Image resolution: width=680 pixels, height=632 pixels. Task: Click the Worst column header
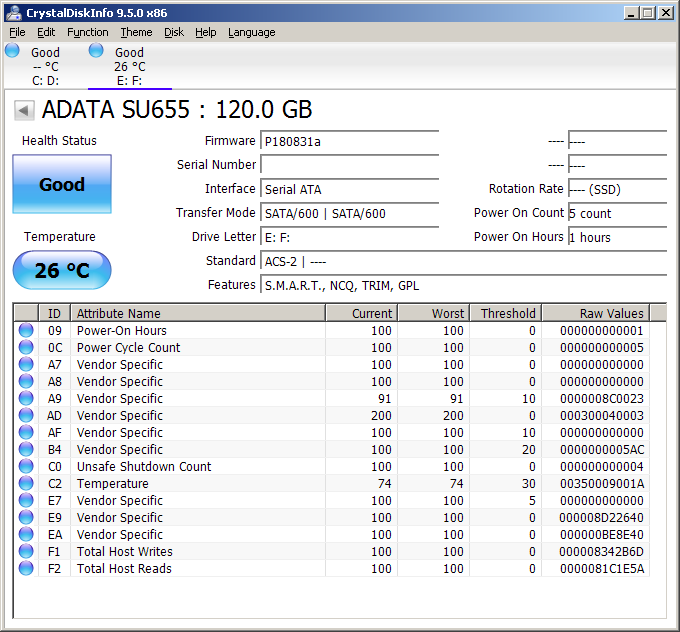click(434, 313)
